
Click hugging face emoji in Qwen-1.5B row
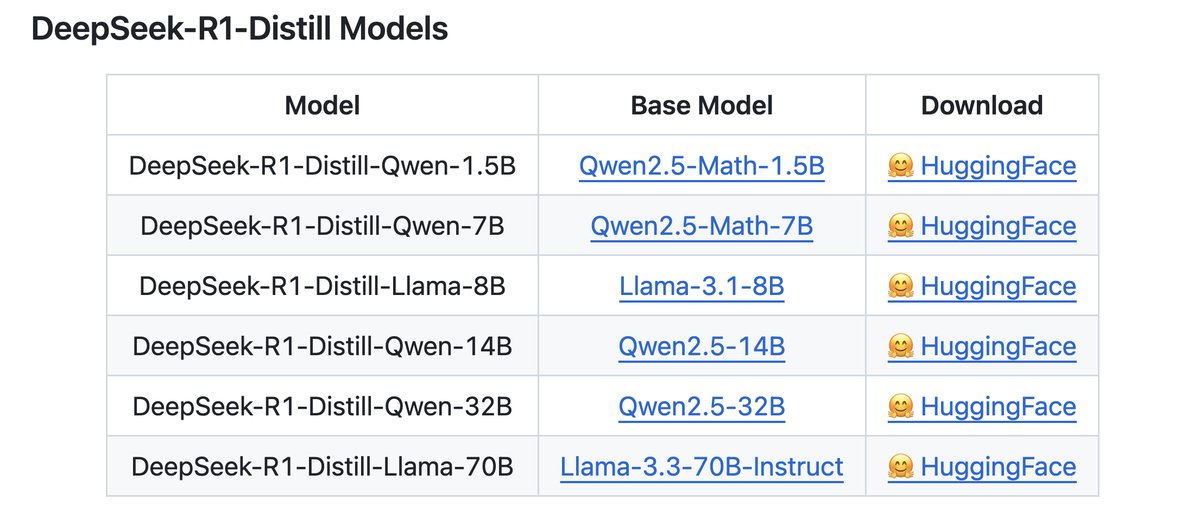[900, 166]
